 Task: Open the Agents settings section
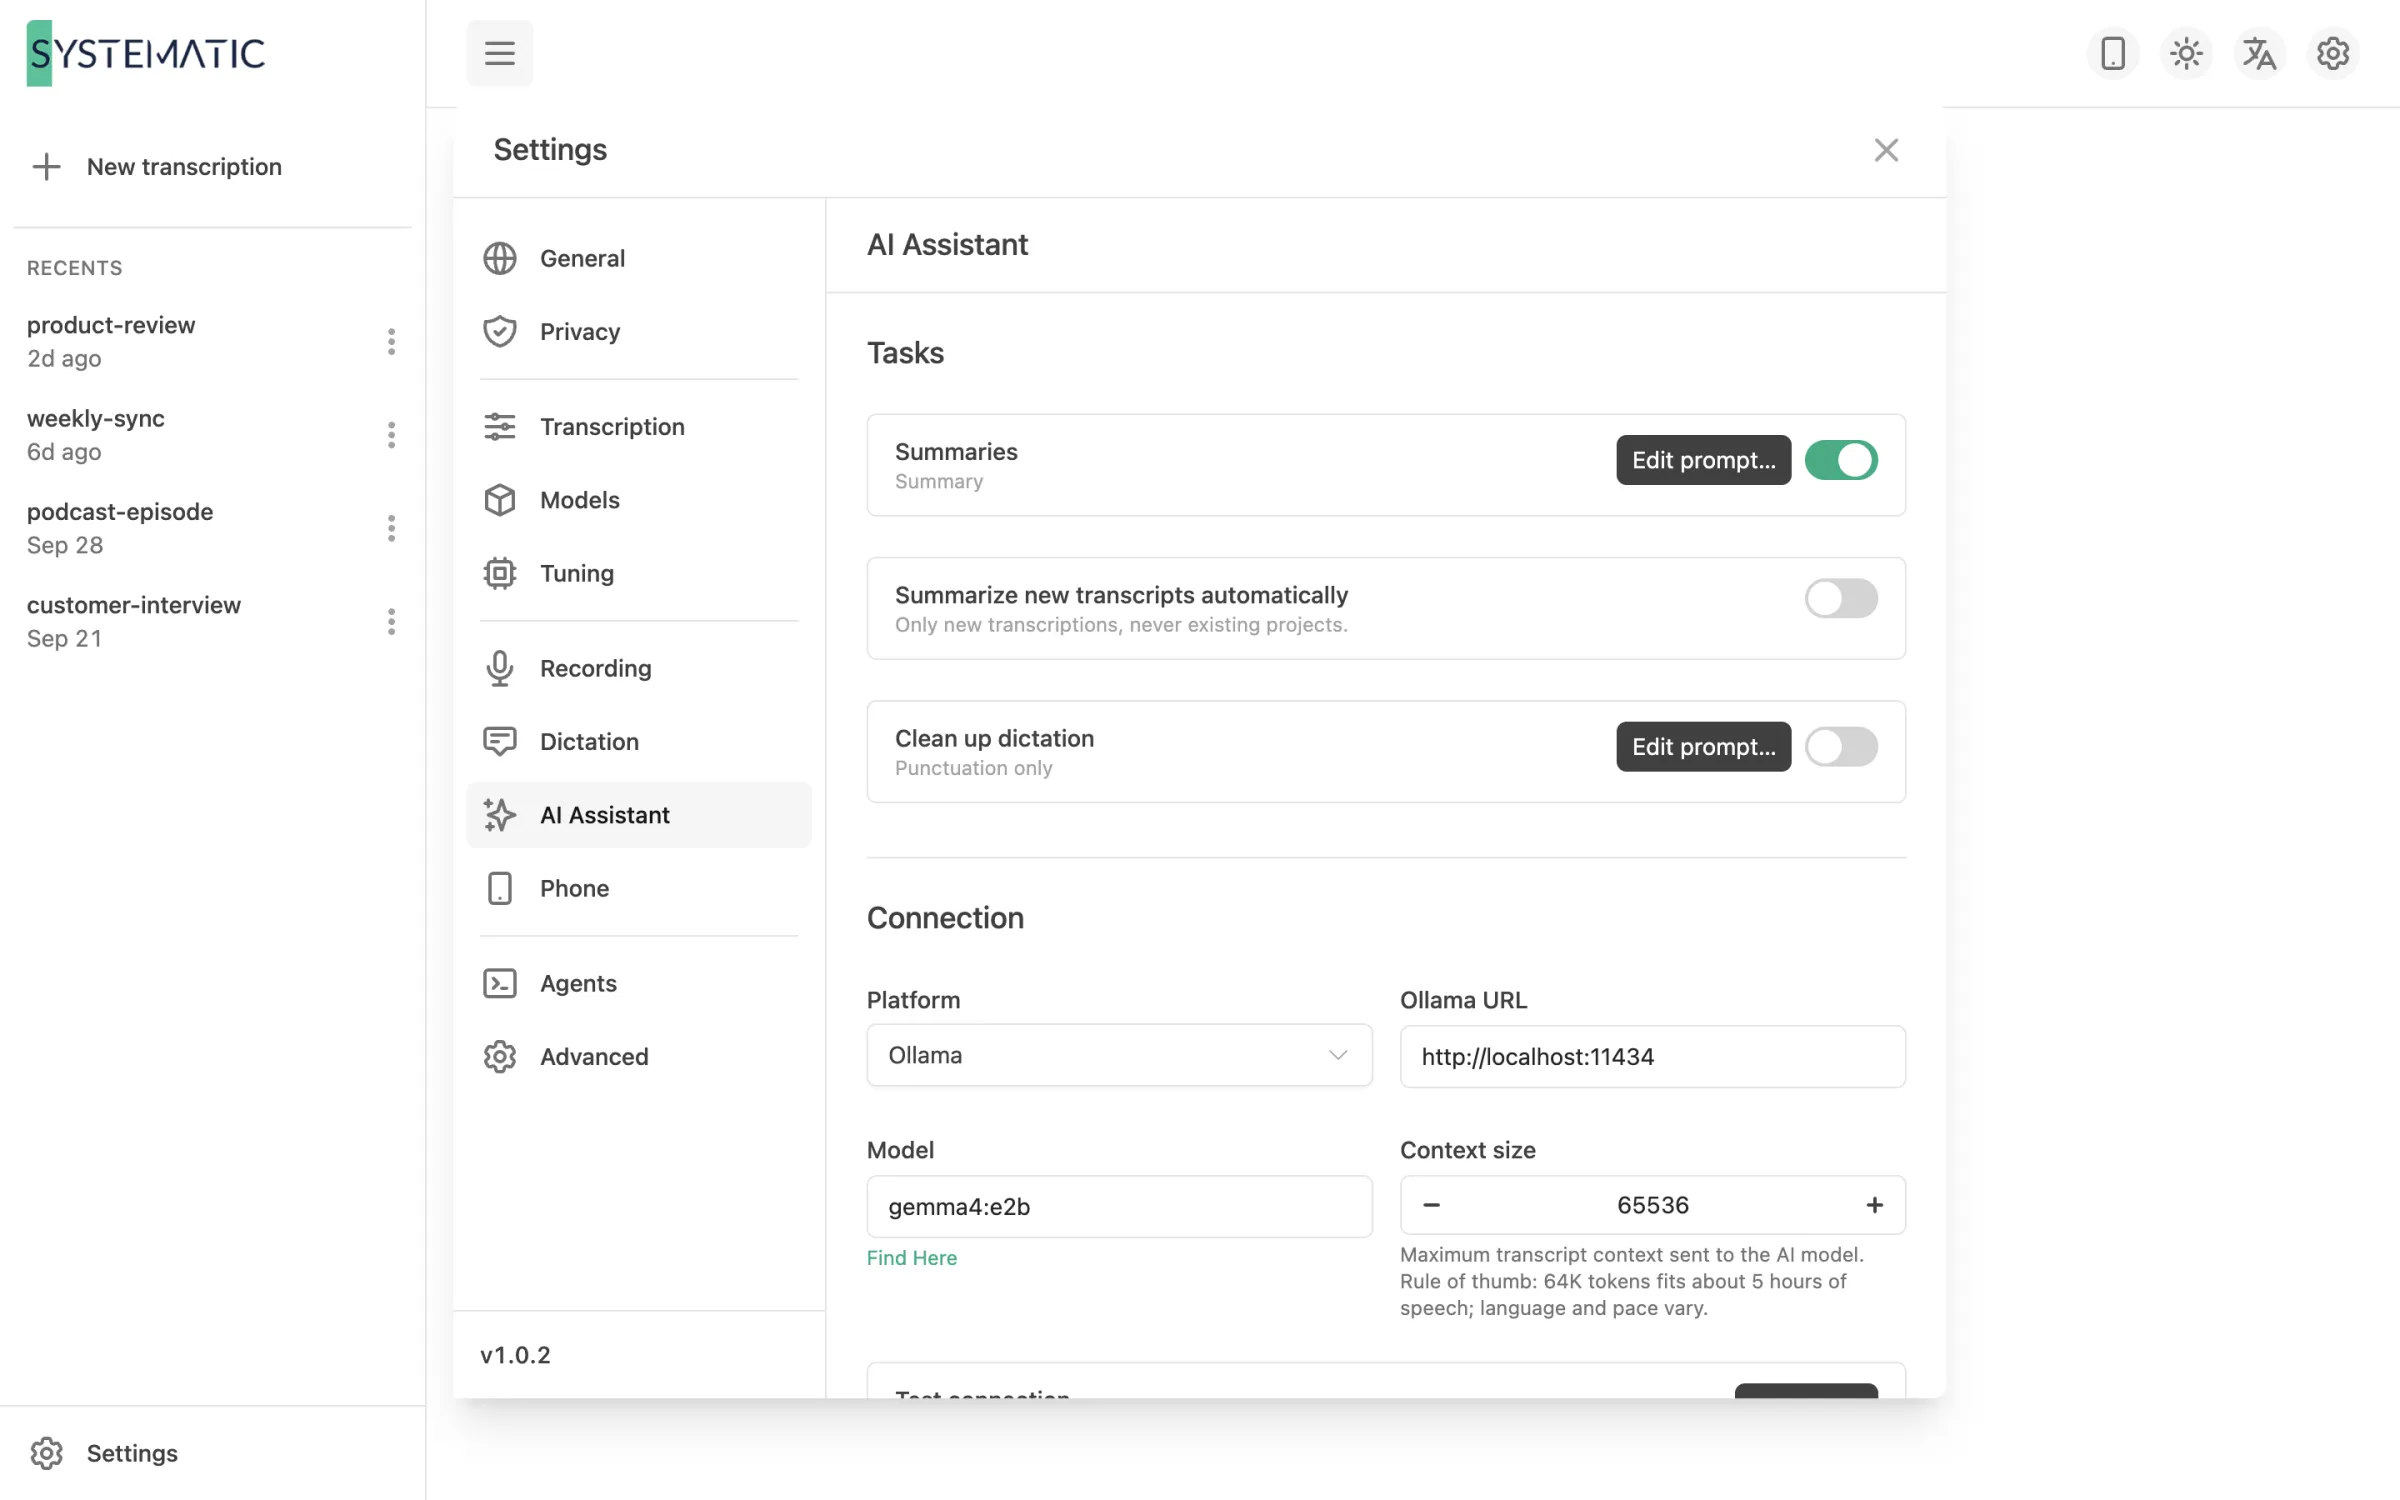tap(639, 983)
